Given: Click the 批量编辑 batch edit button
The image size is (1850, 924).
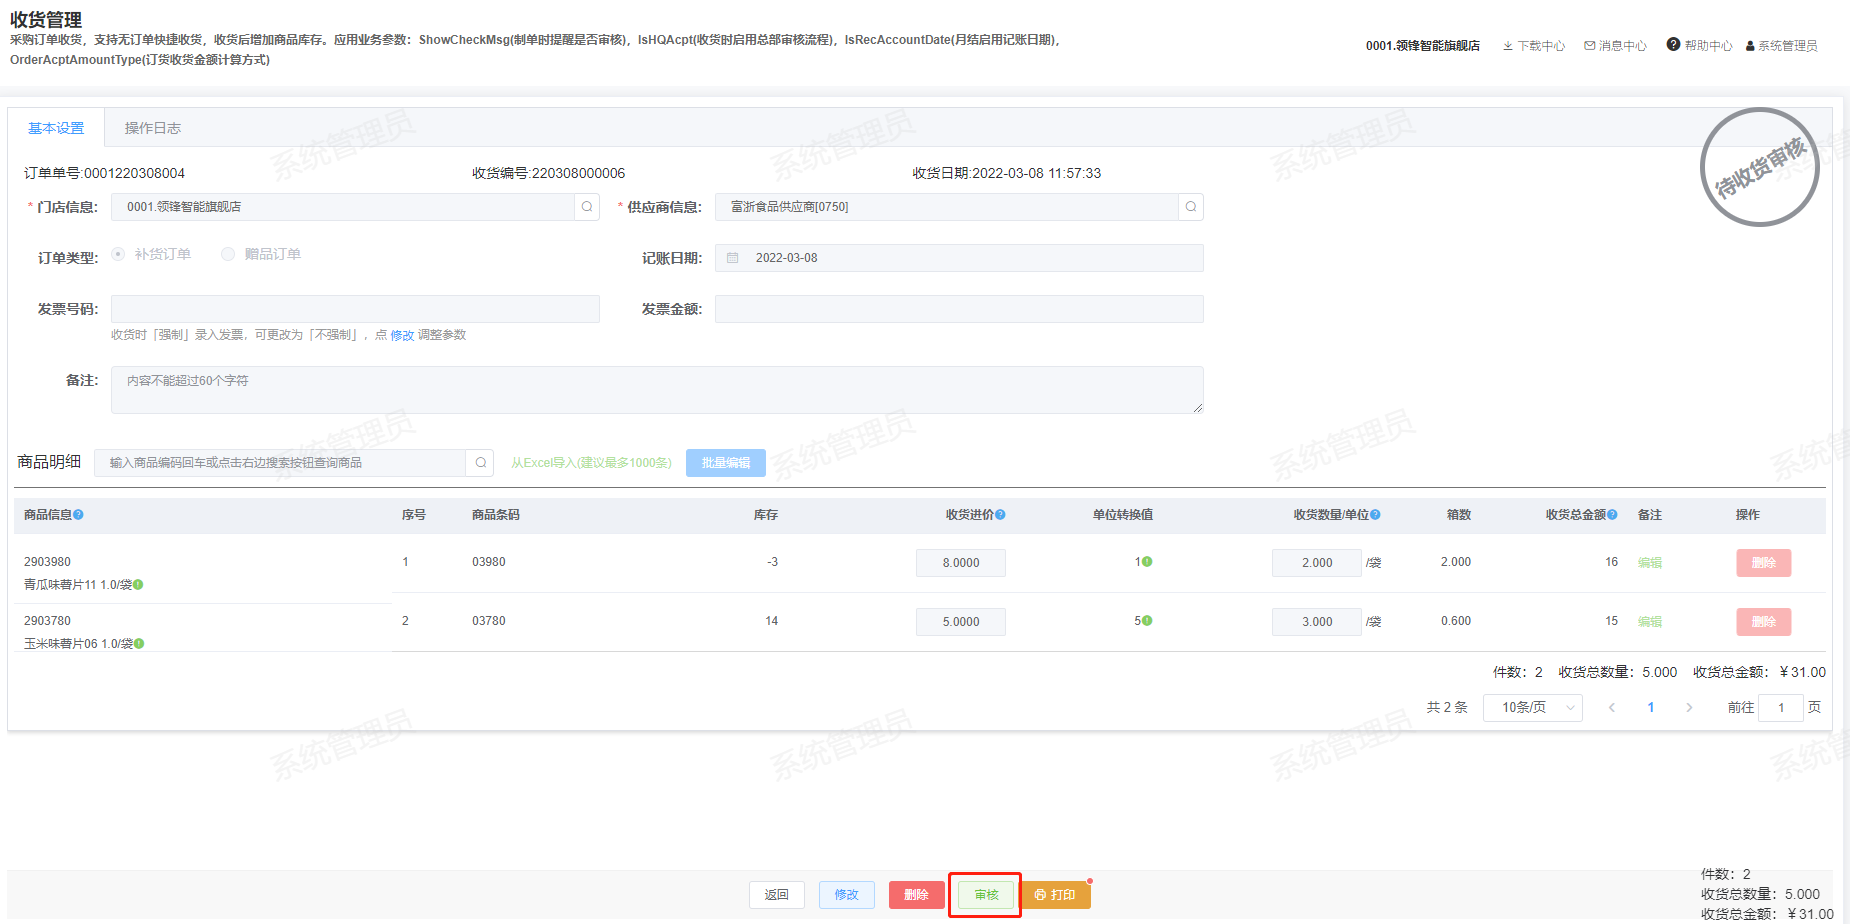Looking at the screenshot, I should tap(725, 463).
